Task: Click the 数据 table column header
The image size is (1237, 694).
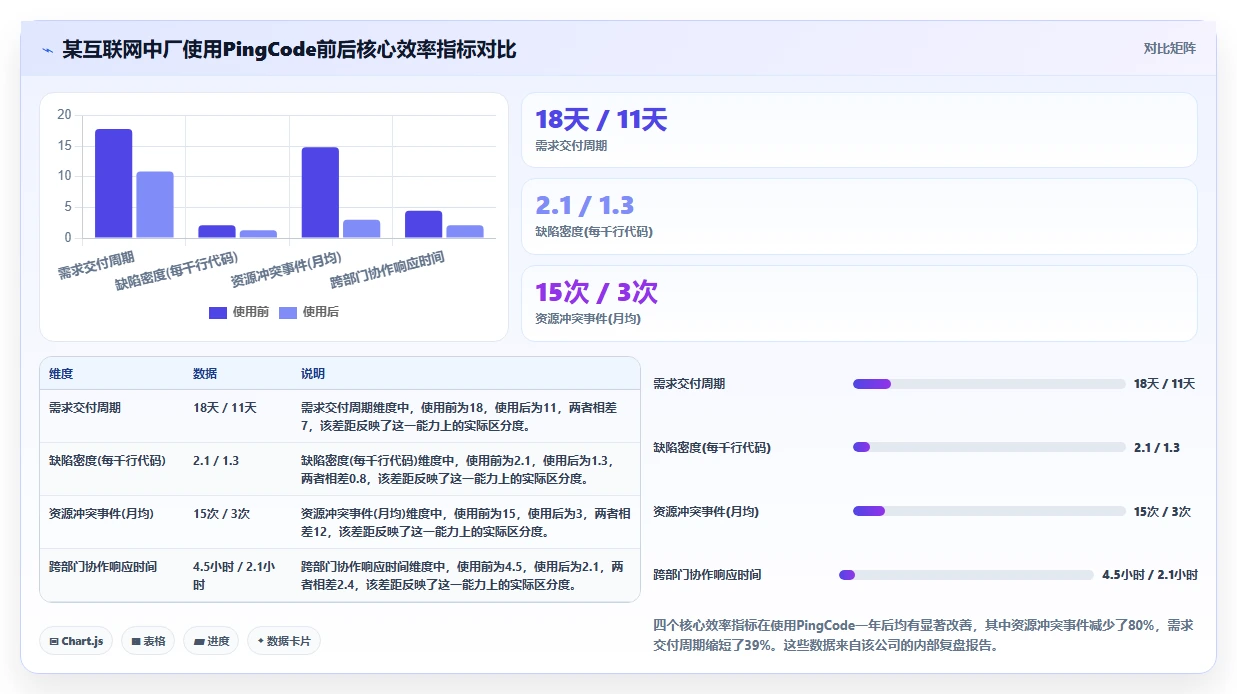Action: pyautogui.click(x=205, y=374)
